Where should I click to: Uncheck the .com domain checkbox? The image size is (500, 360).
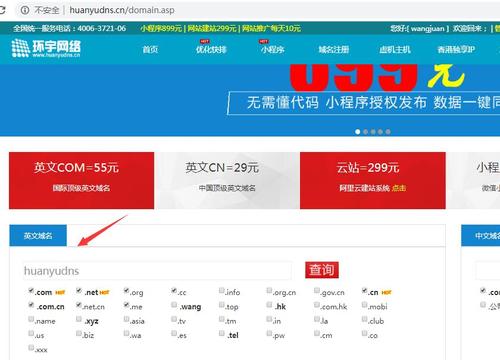[31, 290]
